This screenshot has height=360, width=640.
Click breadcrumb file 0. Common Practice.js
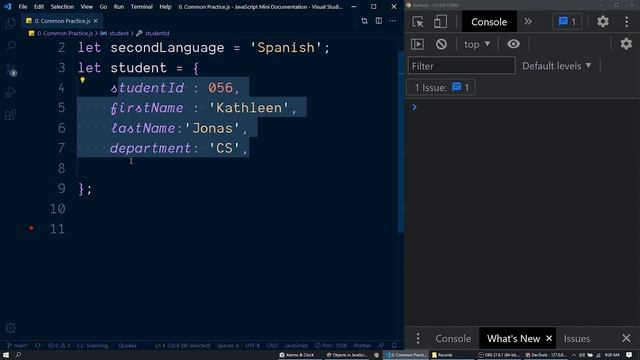64,33
